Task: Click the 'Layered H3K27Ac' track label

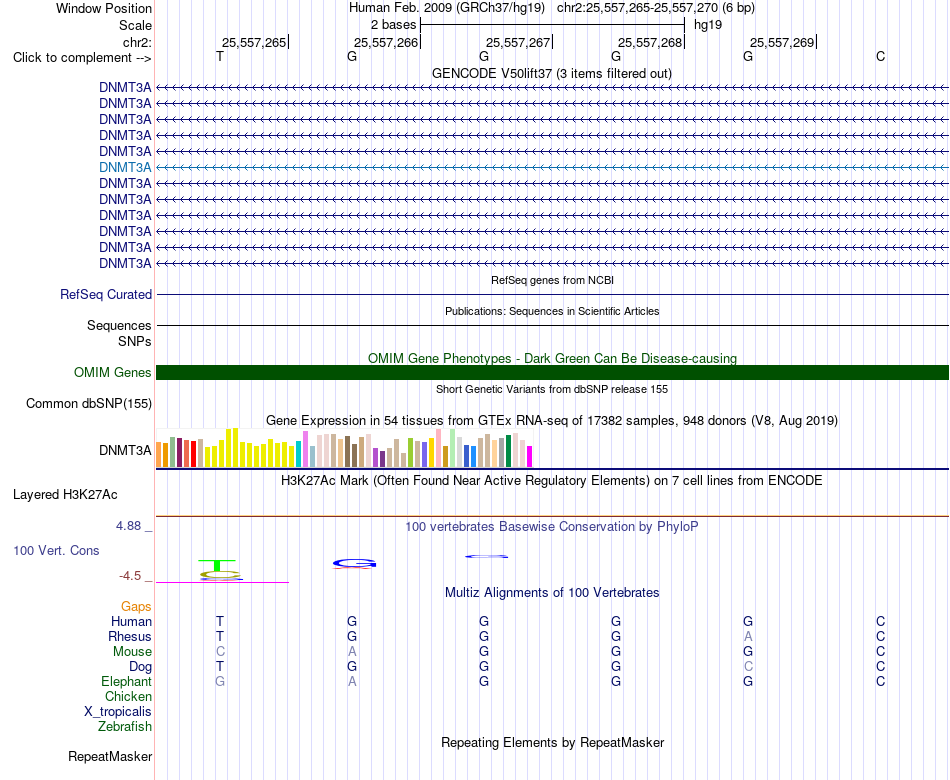Action: pos(65,495)
